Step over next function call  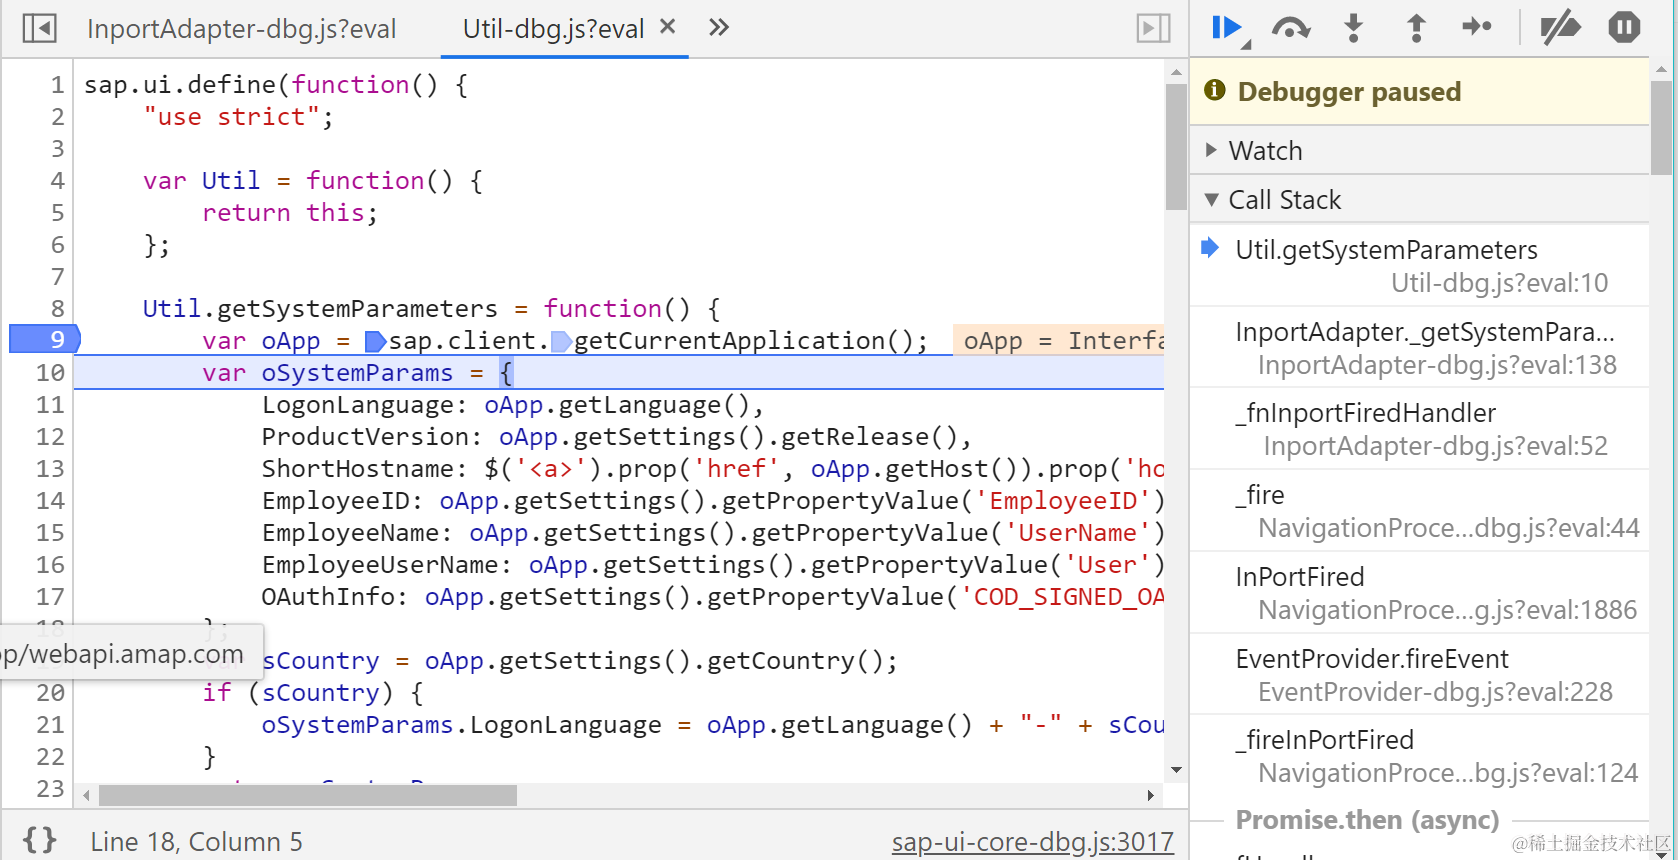point(1291,28)
